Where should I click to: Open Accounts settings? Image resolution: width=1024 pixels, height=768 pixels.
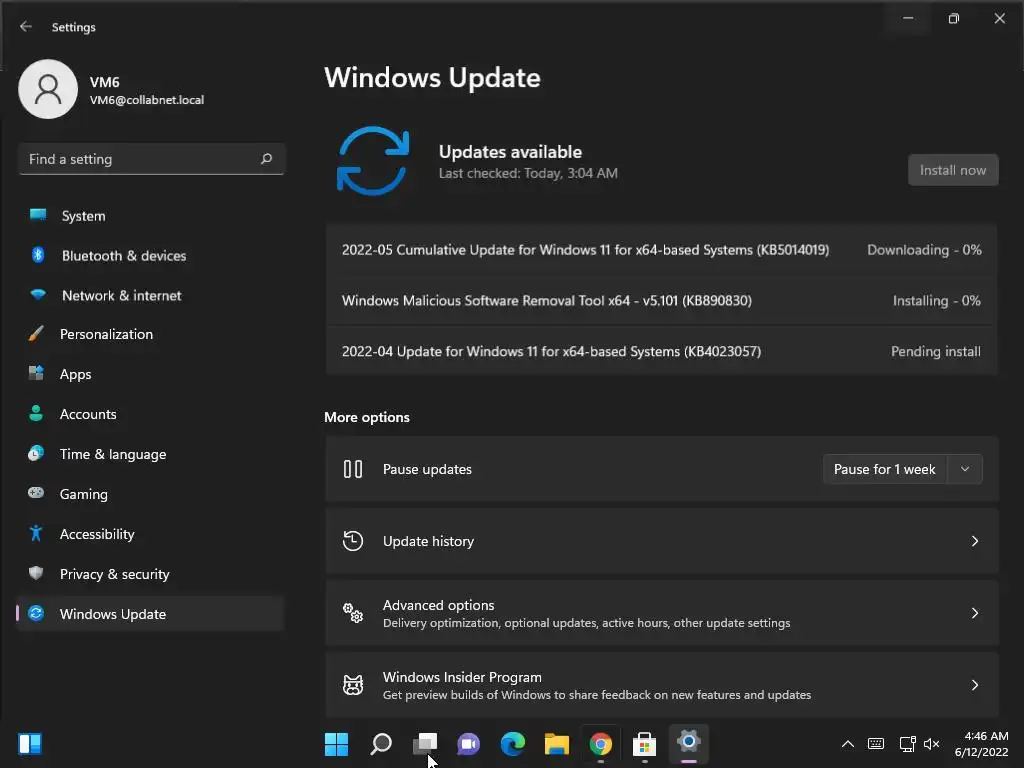(150, 414)
